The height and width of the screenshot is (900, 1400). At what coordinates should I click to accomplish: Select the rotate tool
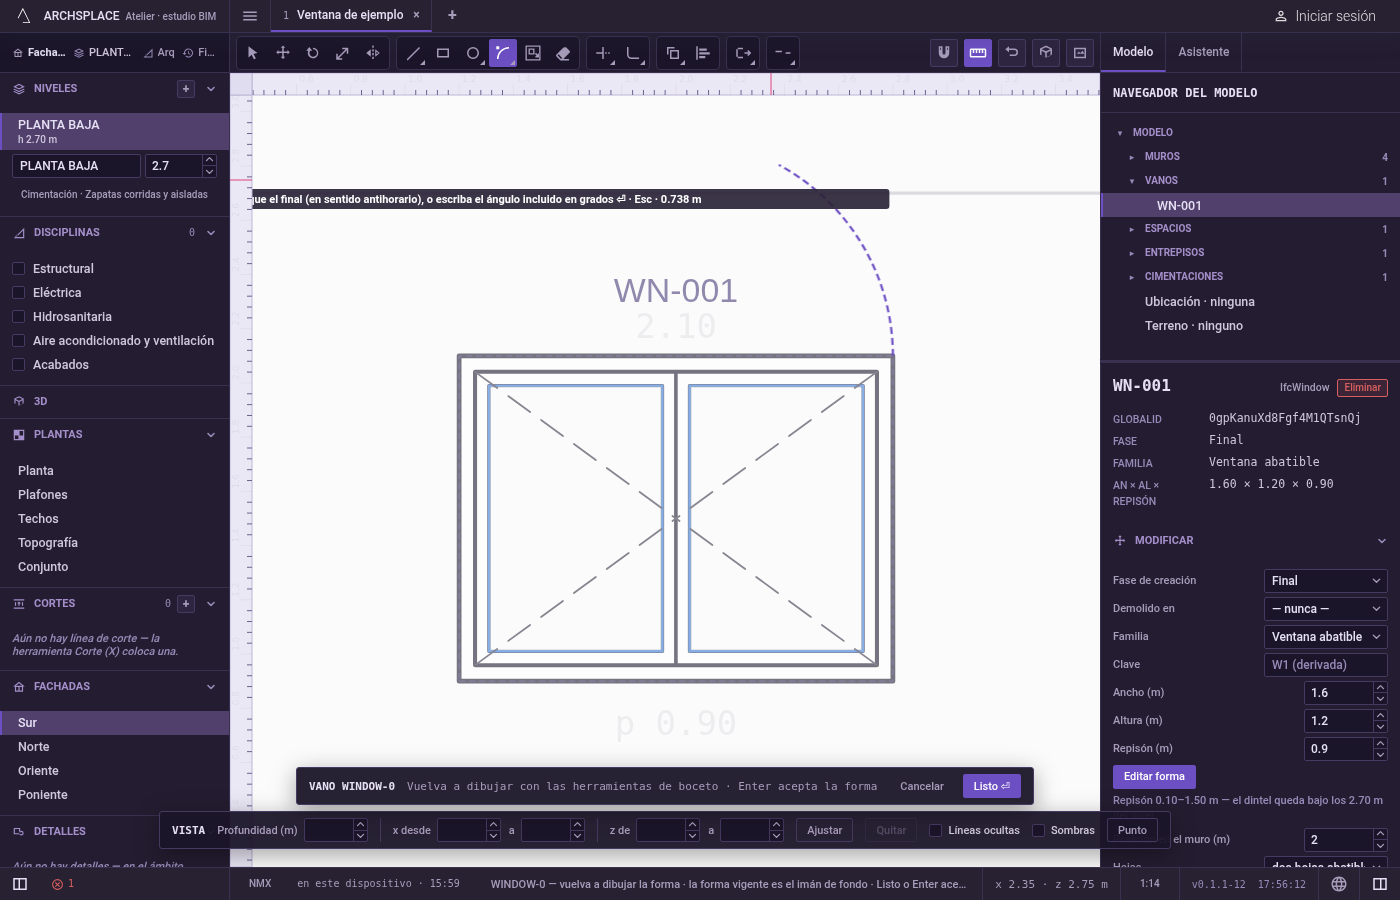click(312, 53)
